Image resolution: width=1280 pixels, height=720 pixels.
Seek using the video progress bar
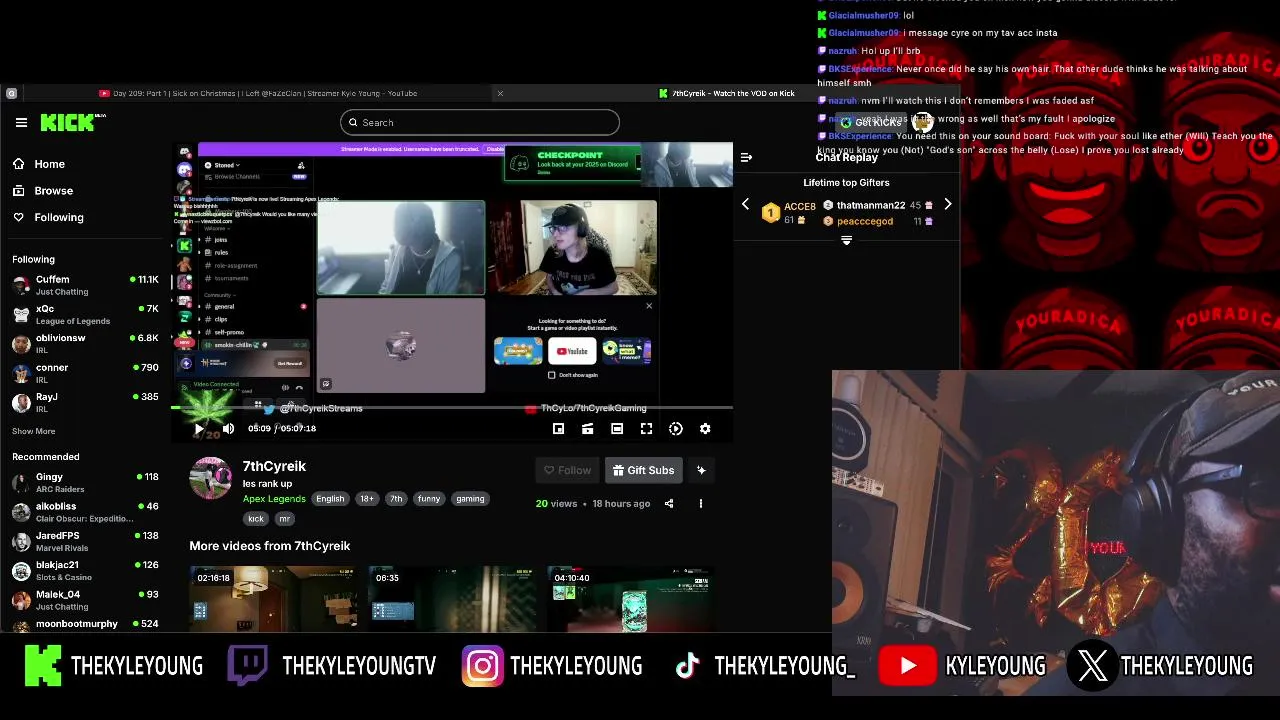452,408
